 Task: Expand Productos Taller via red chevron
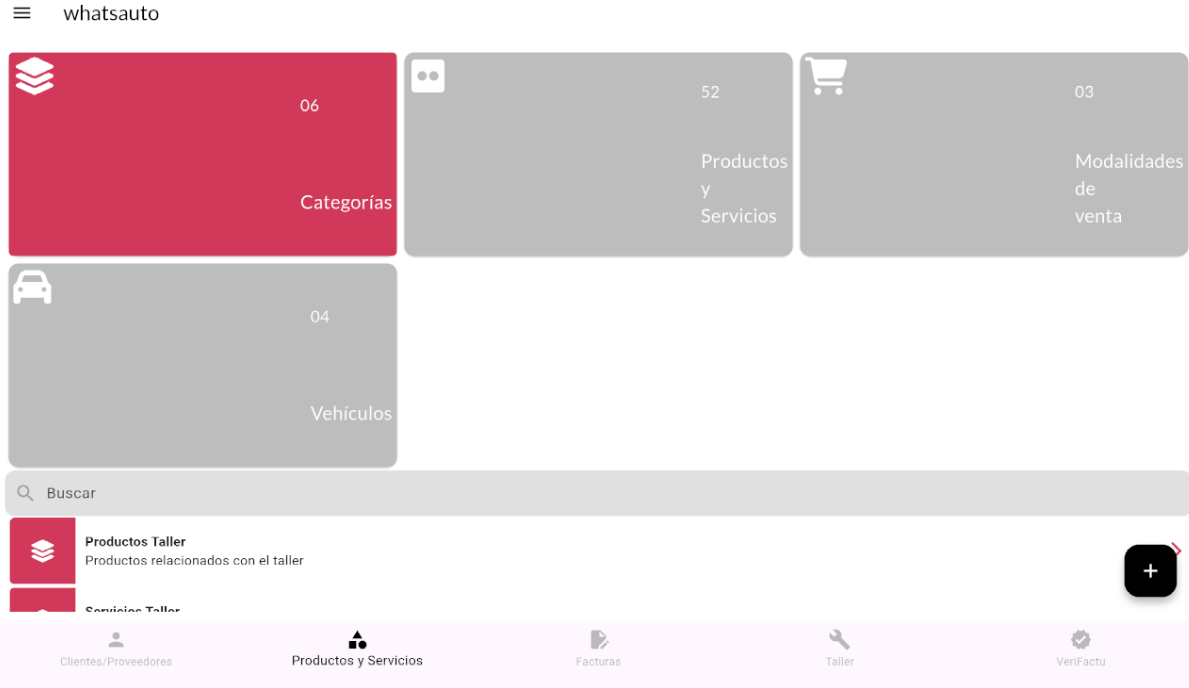pyautogui.click(x=1176, y=548)
